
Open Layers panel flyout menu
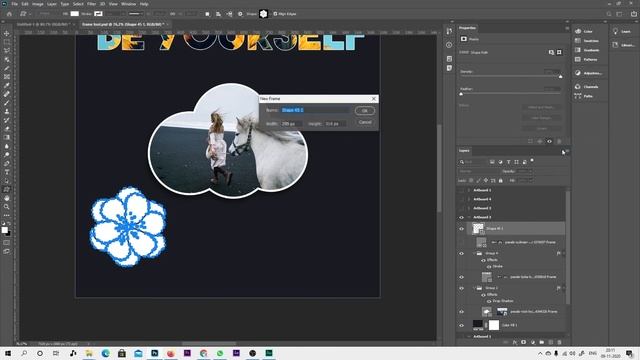(x=567, y=151)
